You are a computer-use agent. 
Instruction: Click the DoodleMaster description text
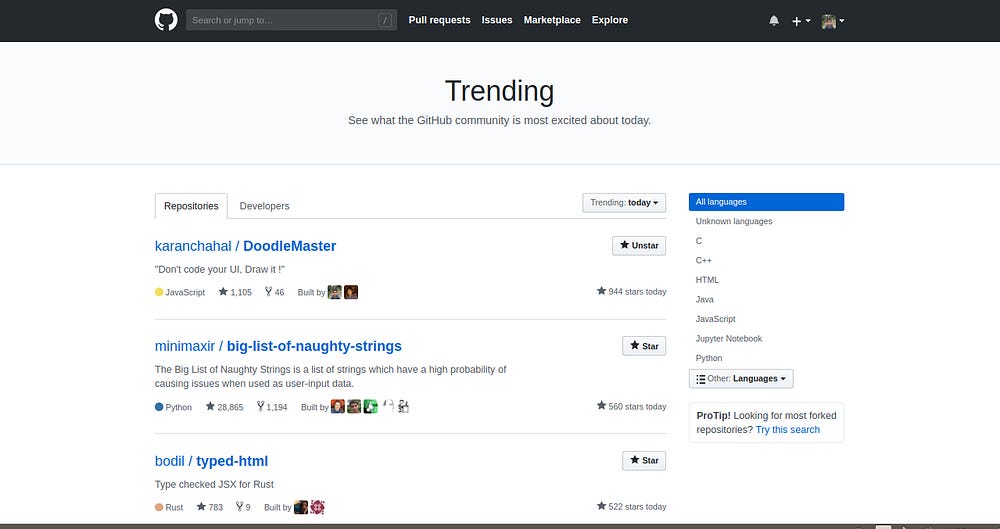pyautogui.click(x=219, y=269)
